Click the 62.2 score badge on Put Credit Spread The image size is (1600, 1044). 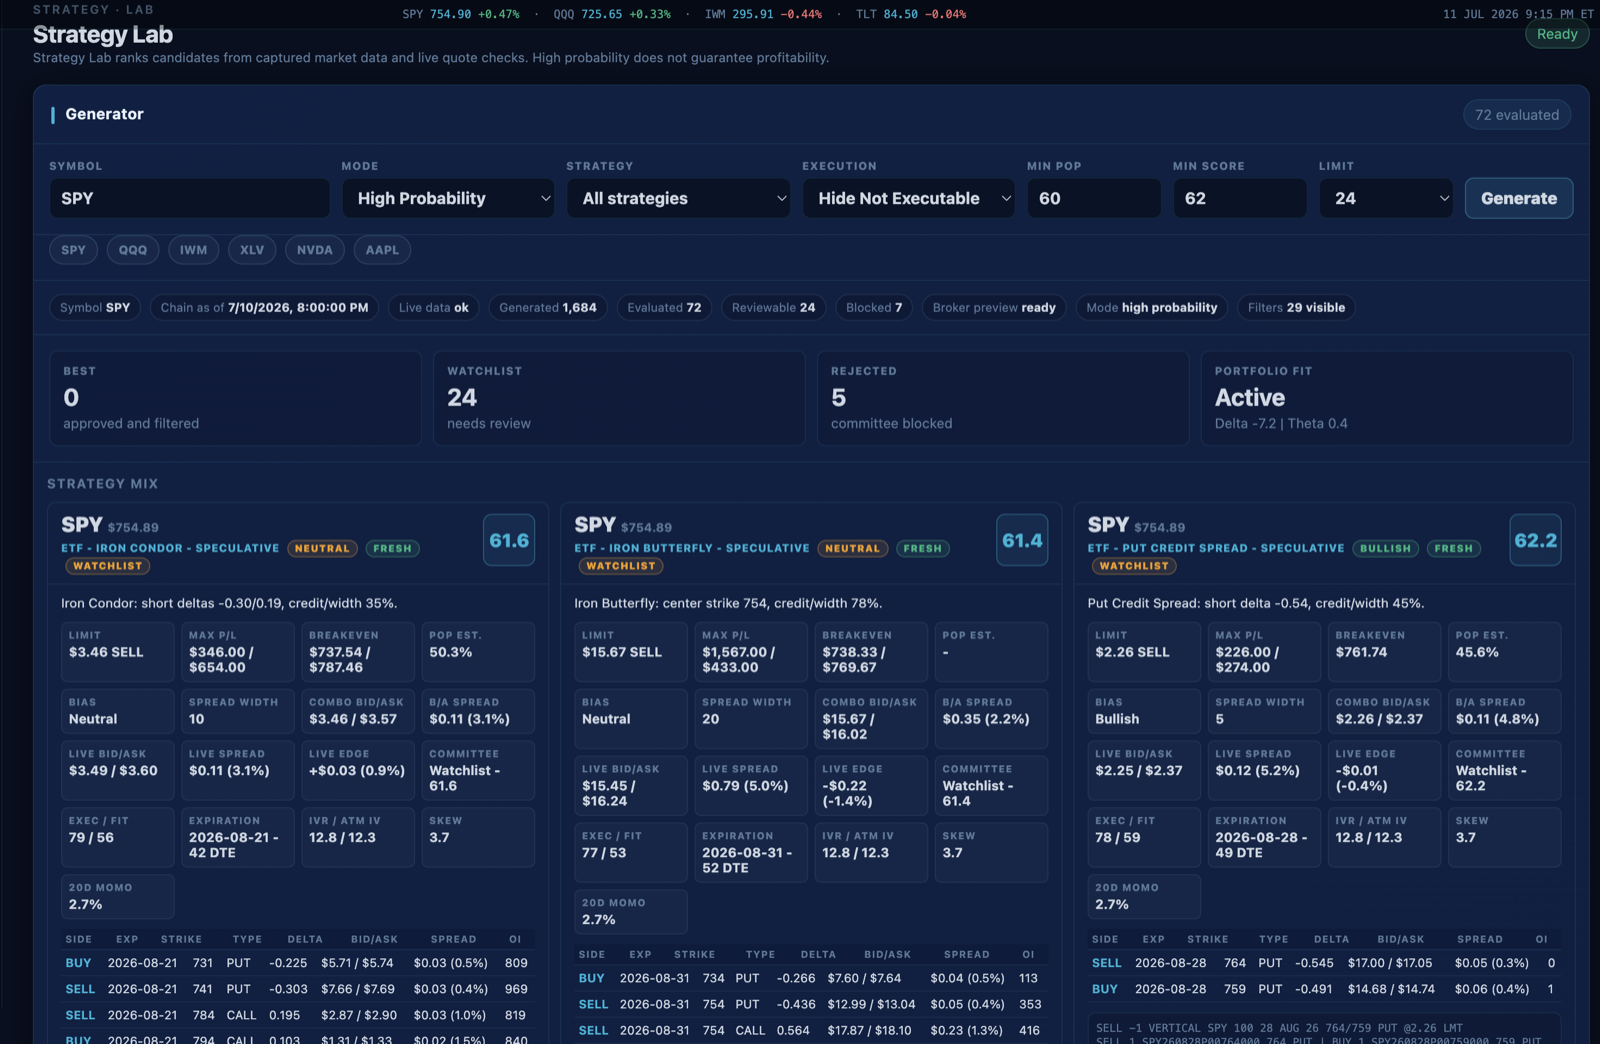click(x=1535, y=540)
